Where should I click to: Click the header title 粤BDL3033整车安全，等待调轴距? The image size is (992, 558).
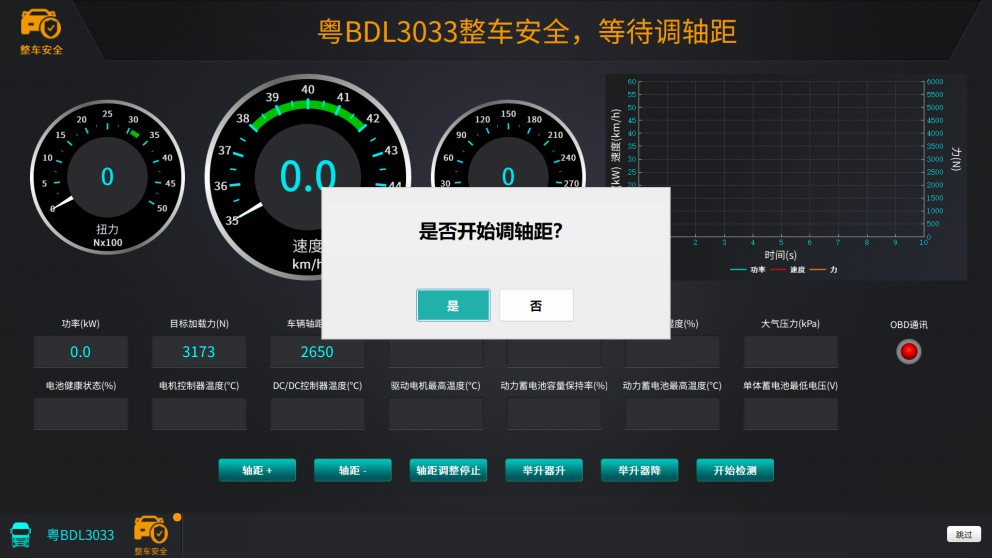coord(527,32)
